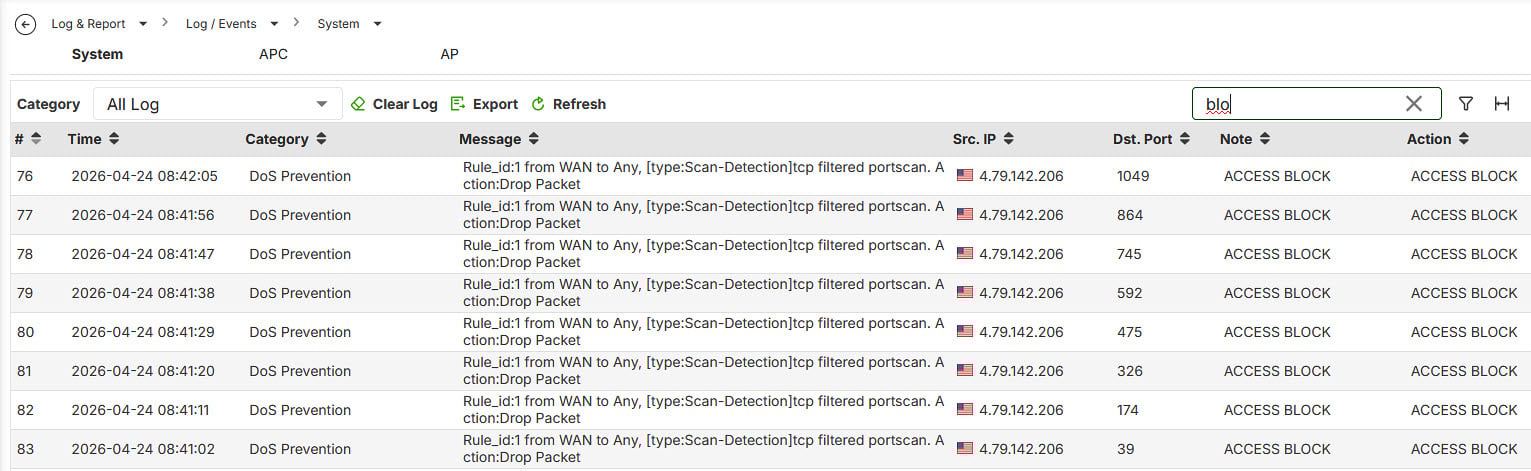Click the Export icon
The height and width of the screenshot is (471, 1531).
coord(458,104)
